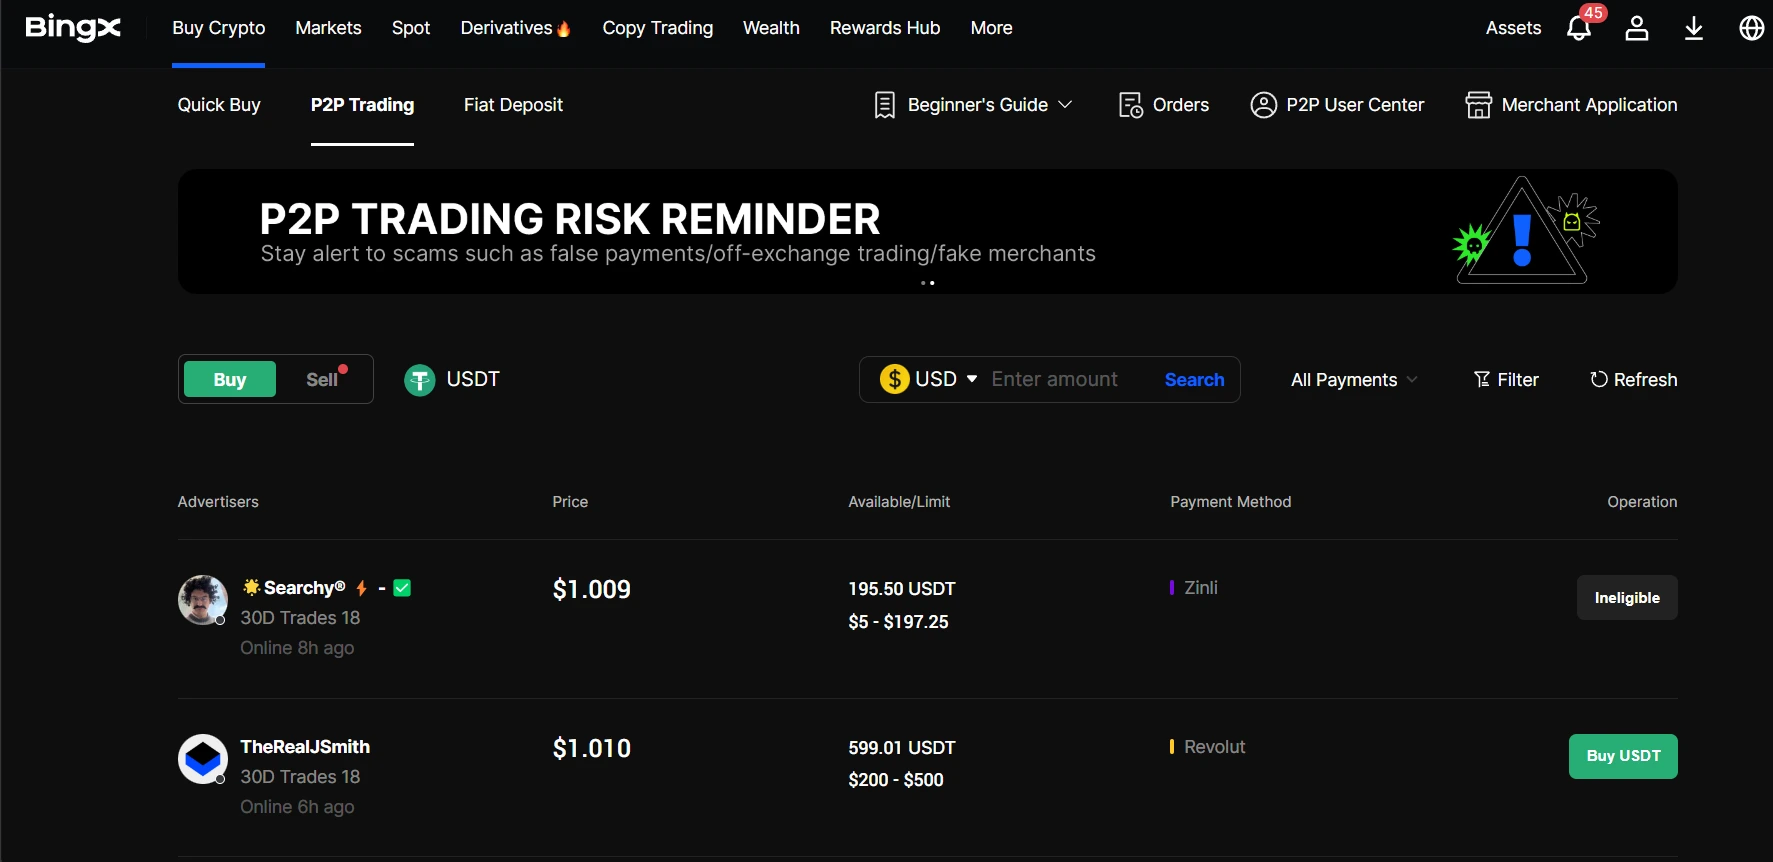Click the $5 - $197.25 limit text
Image resolution: width=1773 pixels, height=862 pixels.
[x=898, y=622]
